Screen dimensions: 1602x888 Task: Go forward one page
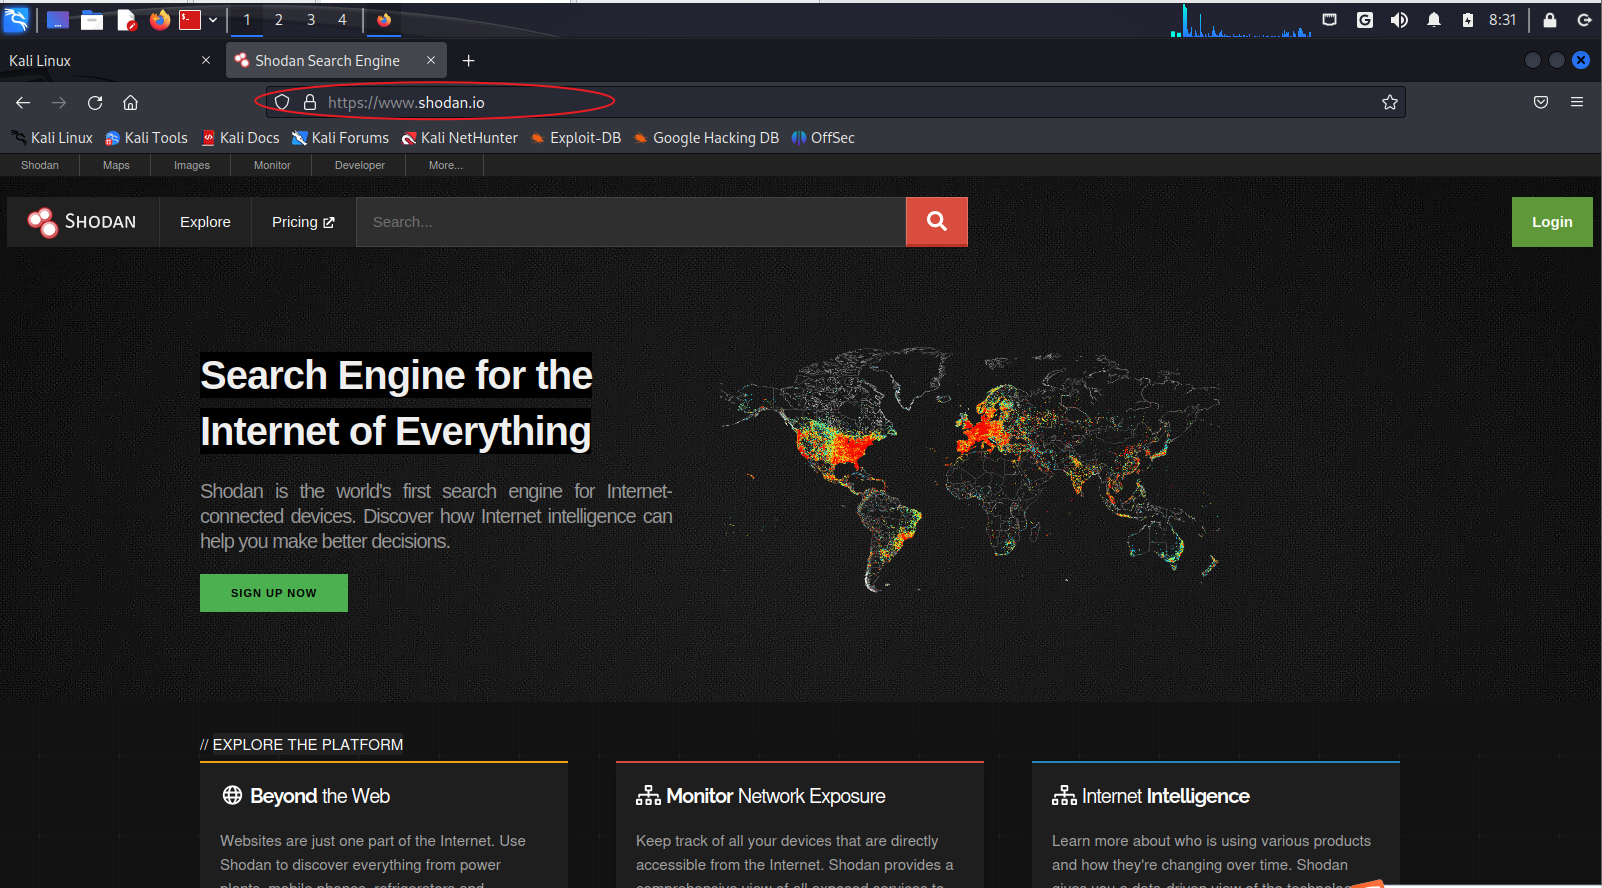(59, 102)
